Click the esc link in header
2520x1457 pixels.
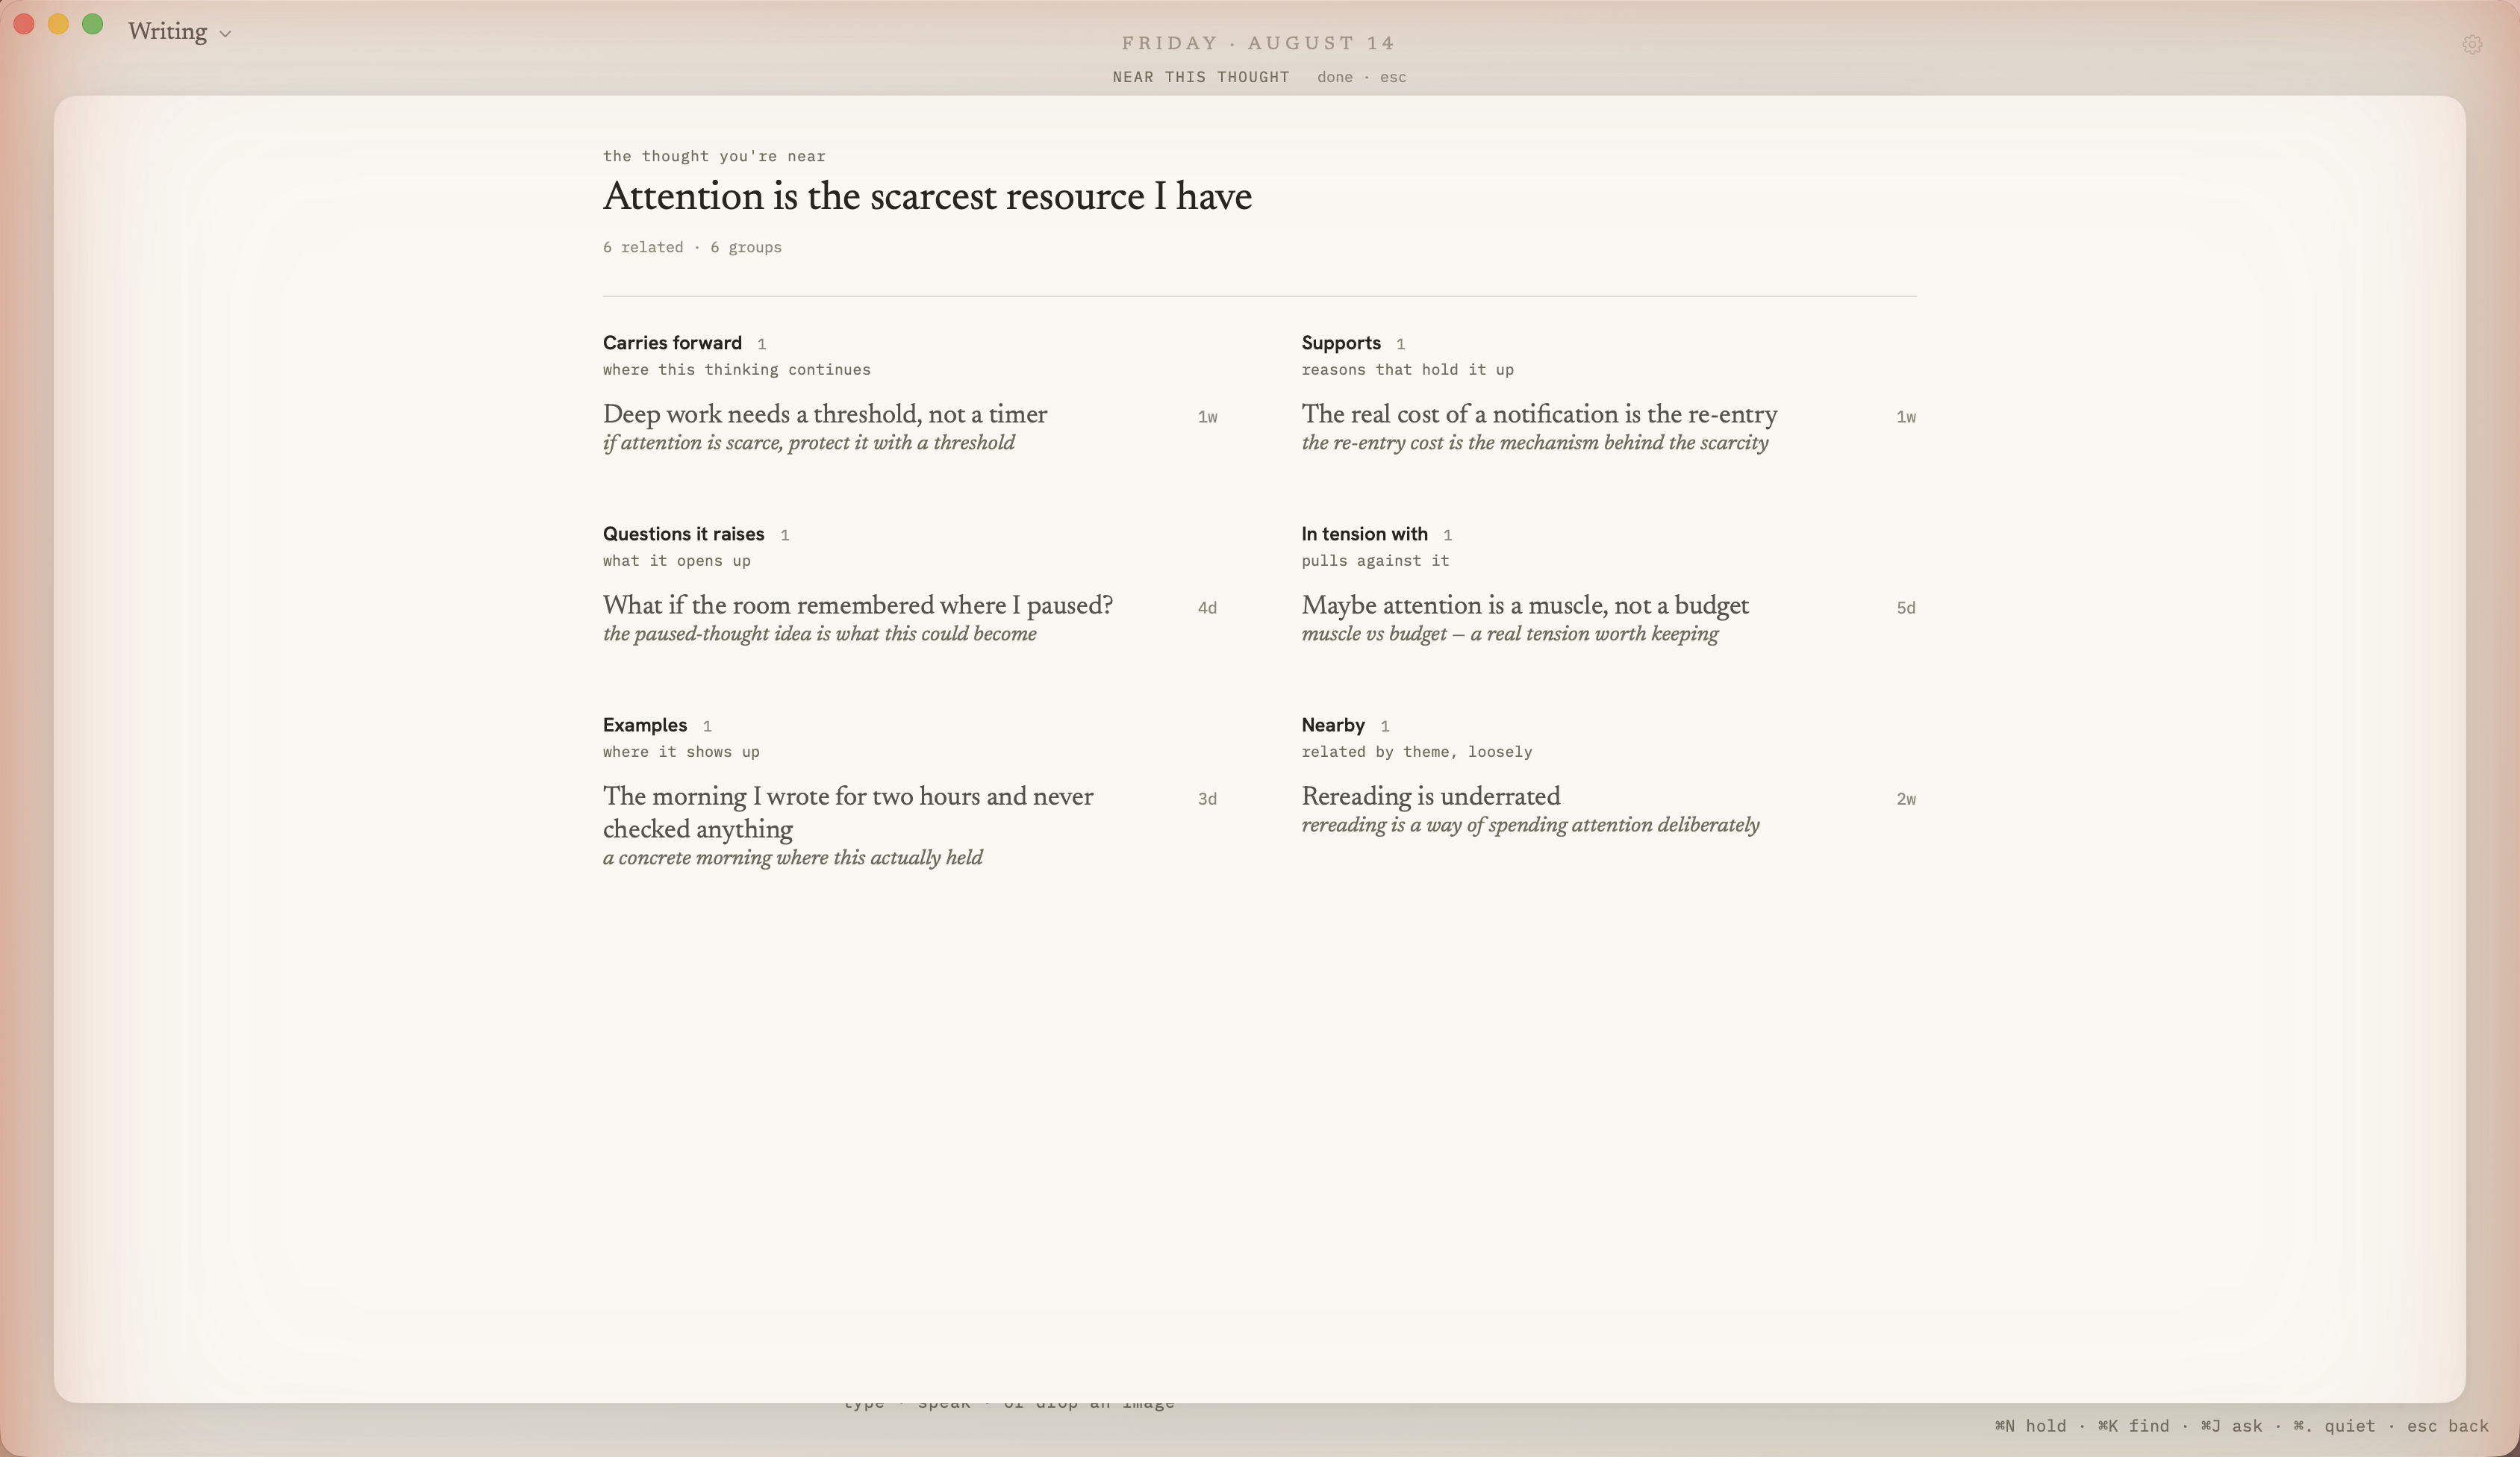pyautogui.click(x=1393, y=77)
